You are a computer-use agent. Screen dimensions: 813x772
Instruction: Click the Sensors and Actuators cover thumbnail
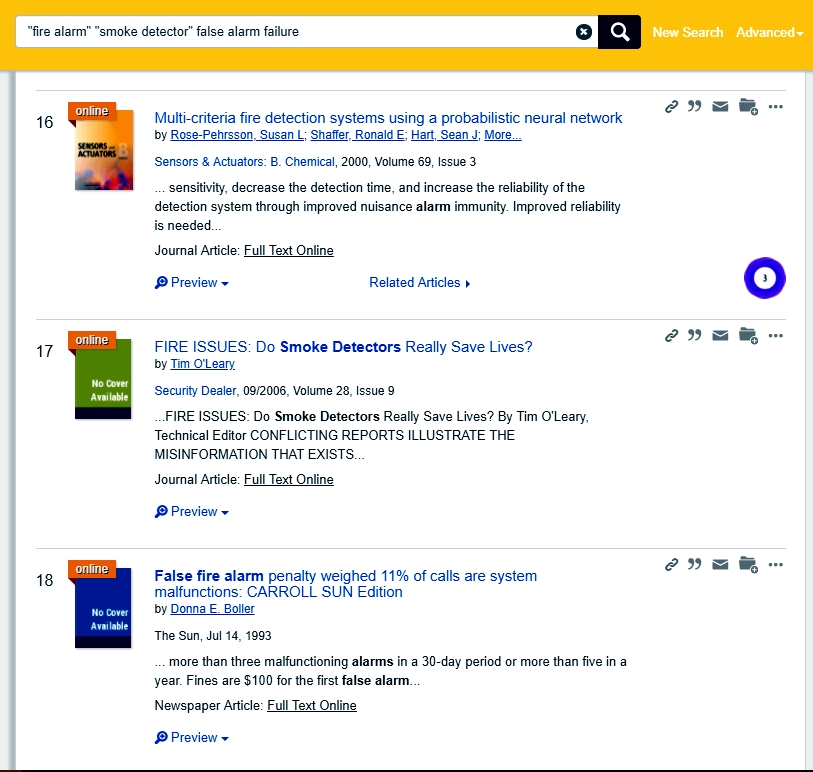point(103,150)
